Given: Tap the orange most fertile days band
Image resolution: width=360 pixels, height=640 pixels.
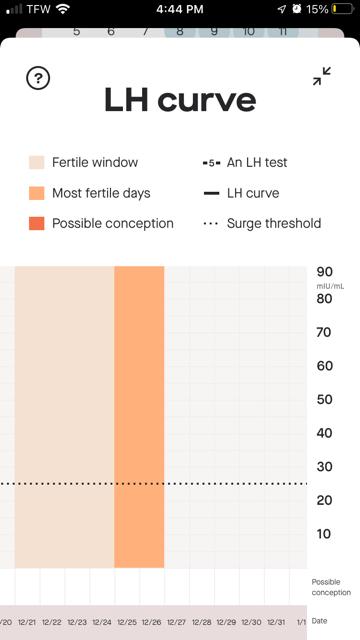Looking at the screenshot, I should tap(139, 416).
